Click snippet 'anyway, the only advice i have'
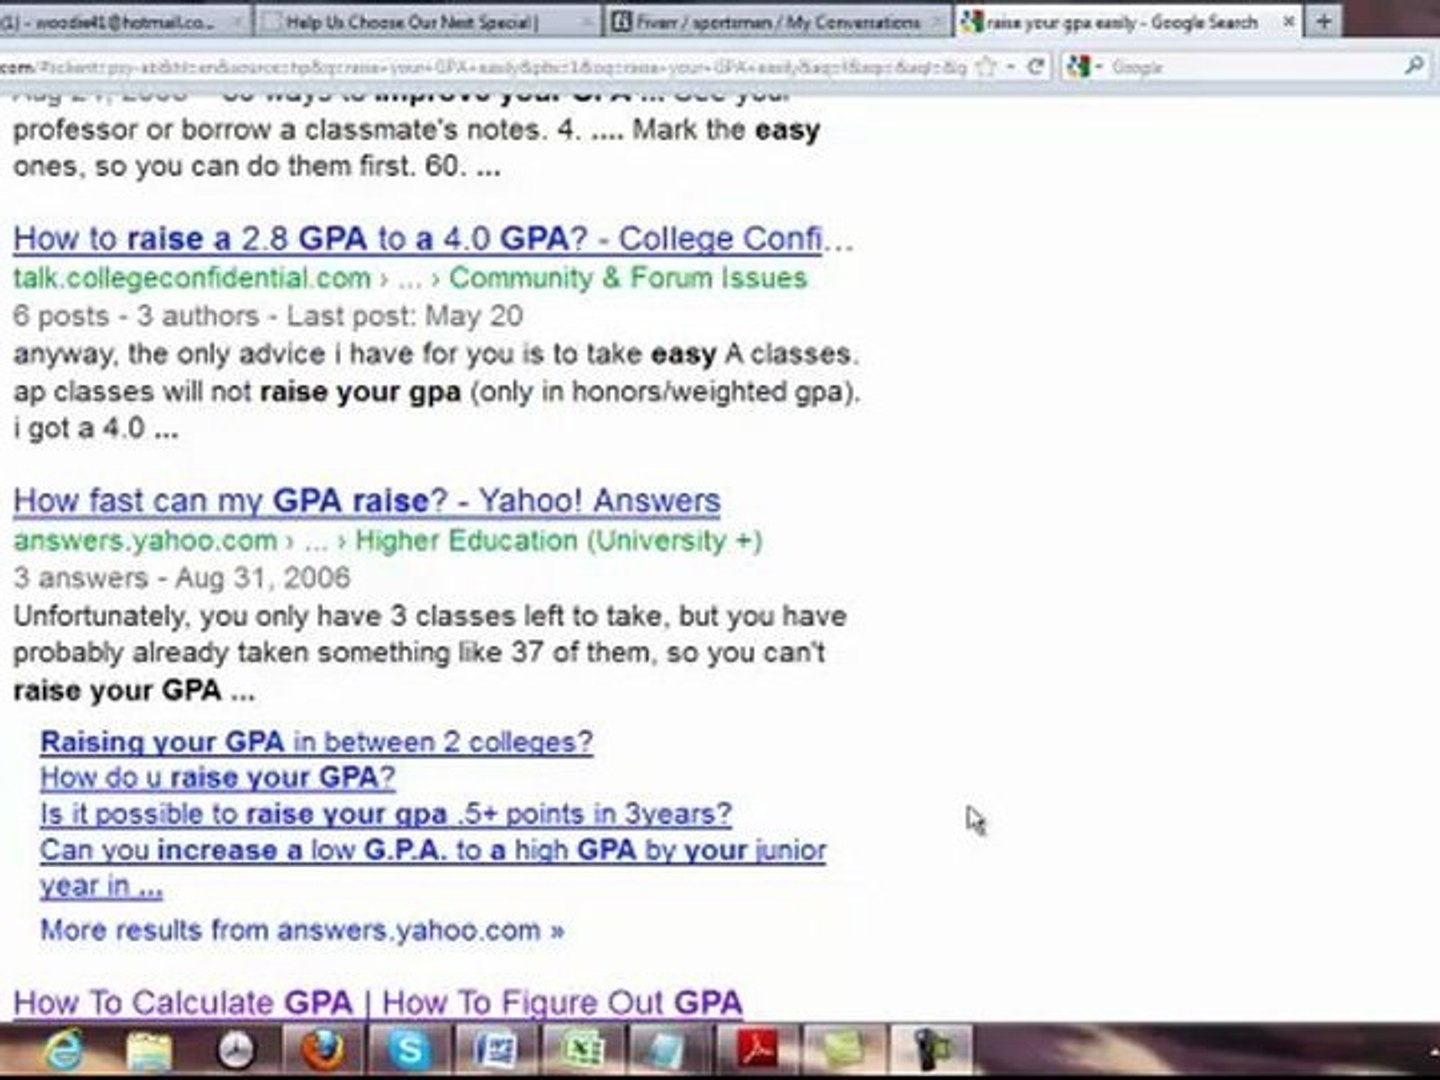The image size is (1440, 1080). 436,354
